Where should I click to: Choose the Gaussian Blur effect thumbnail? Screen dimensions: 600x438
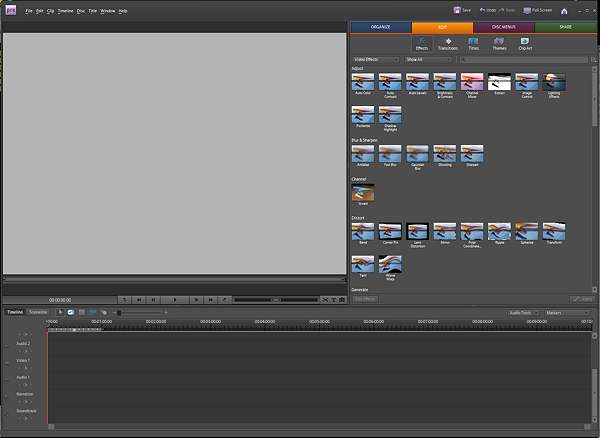tap(417, 156)
